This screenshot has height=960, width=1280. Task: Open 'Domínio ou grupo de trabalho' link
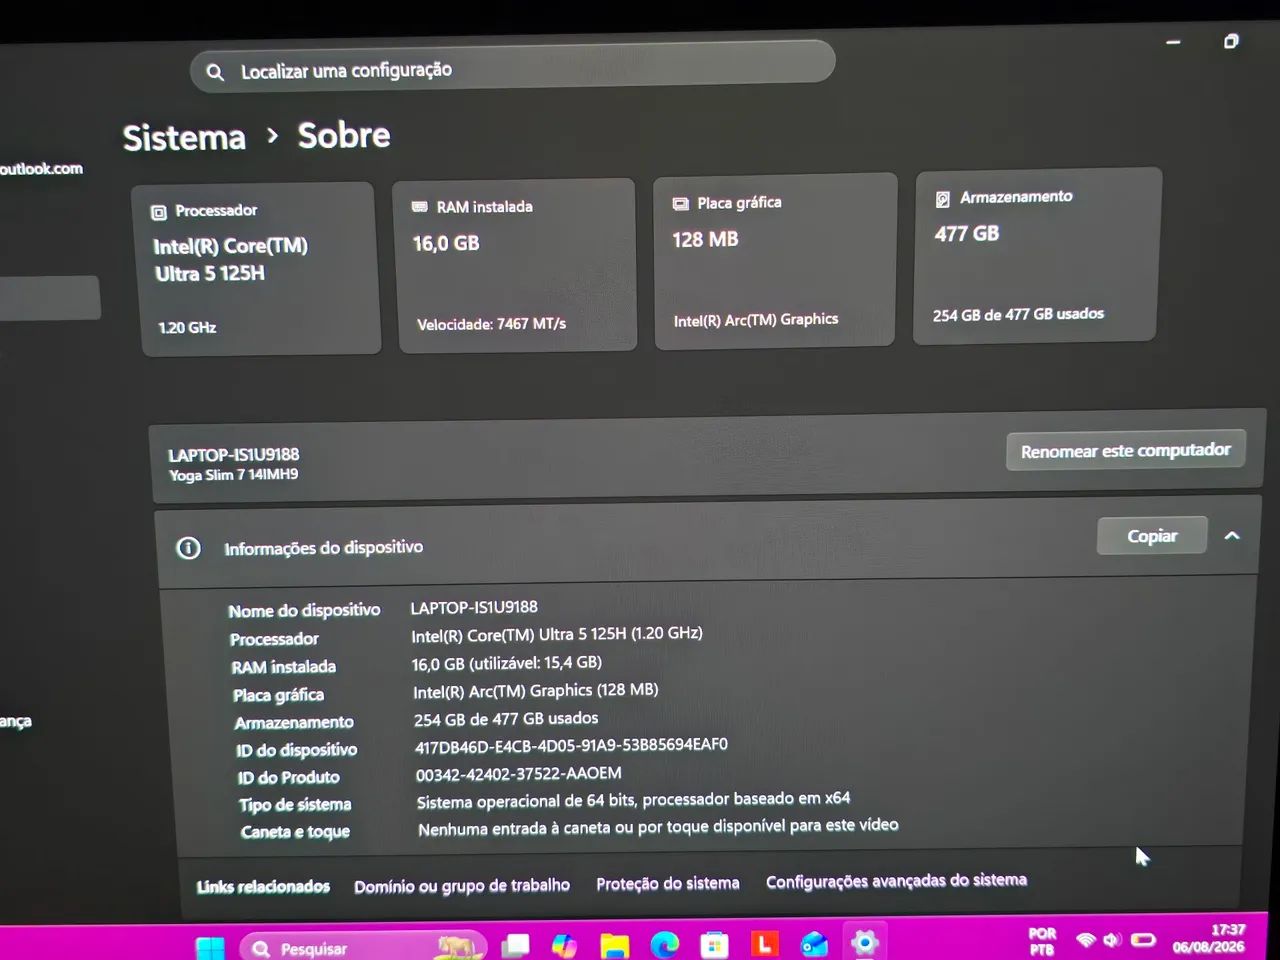point(462,885)
